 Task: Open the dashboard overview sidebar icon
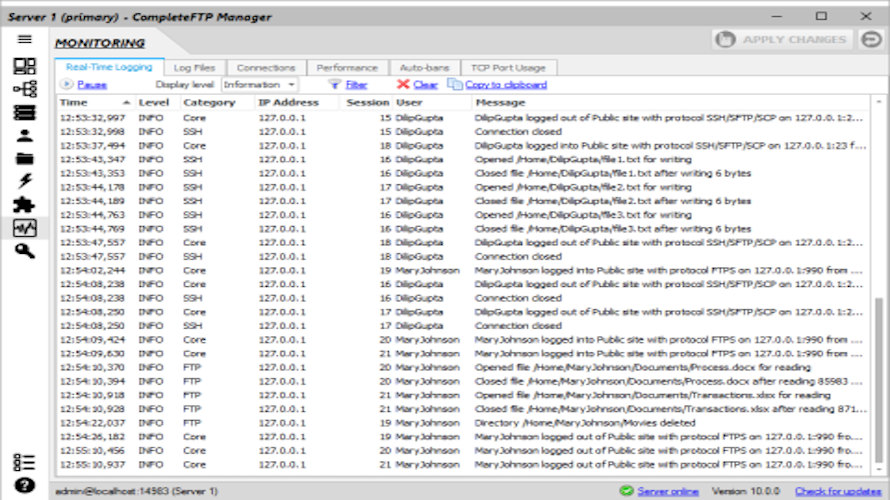point(24,67)
